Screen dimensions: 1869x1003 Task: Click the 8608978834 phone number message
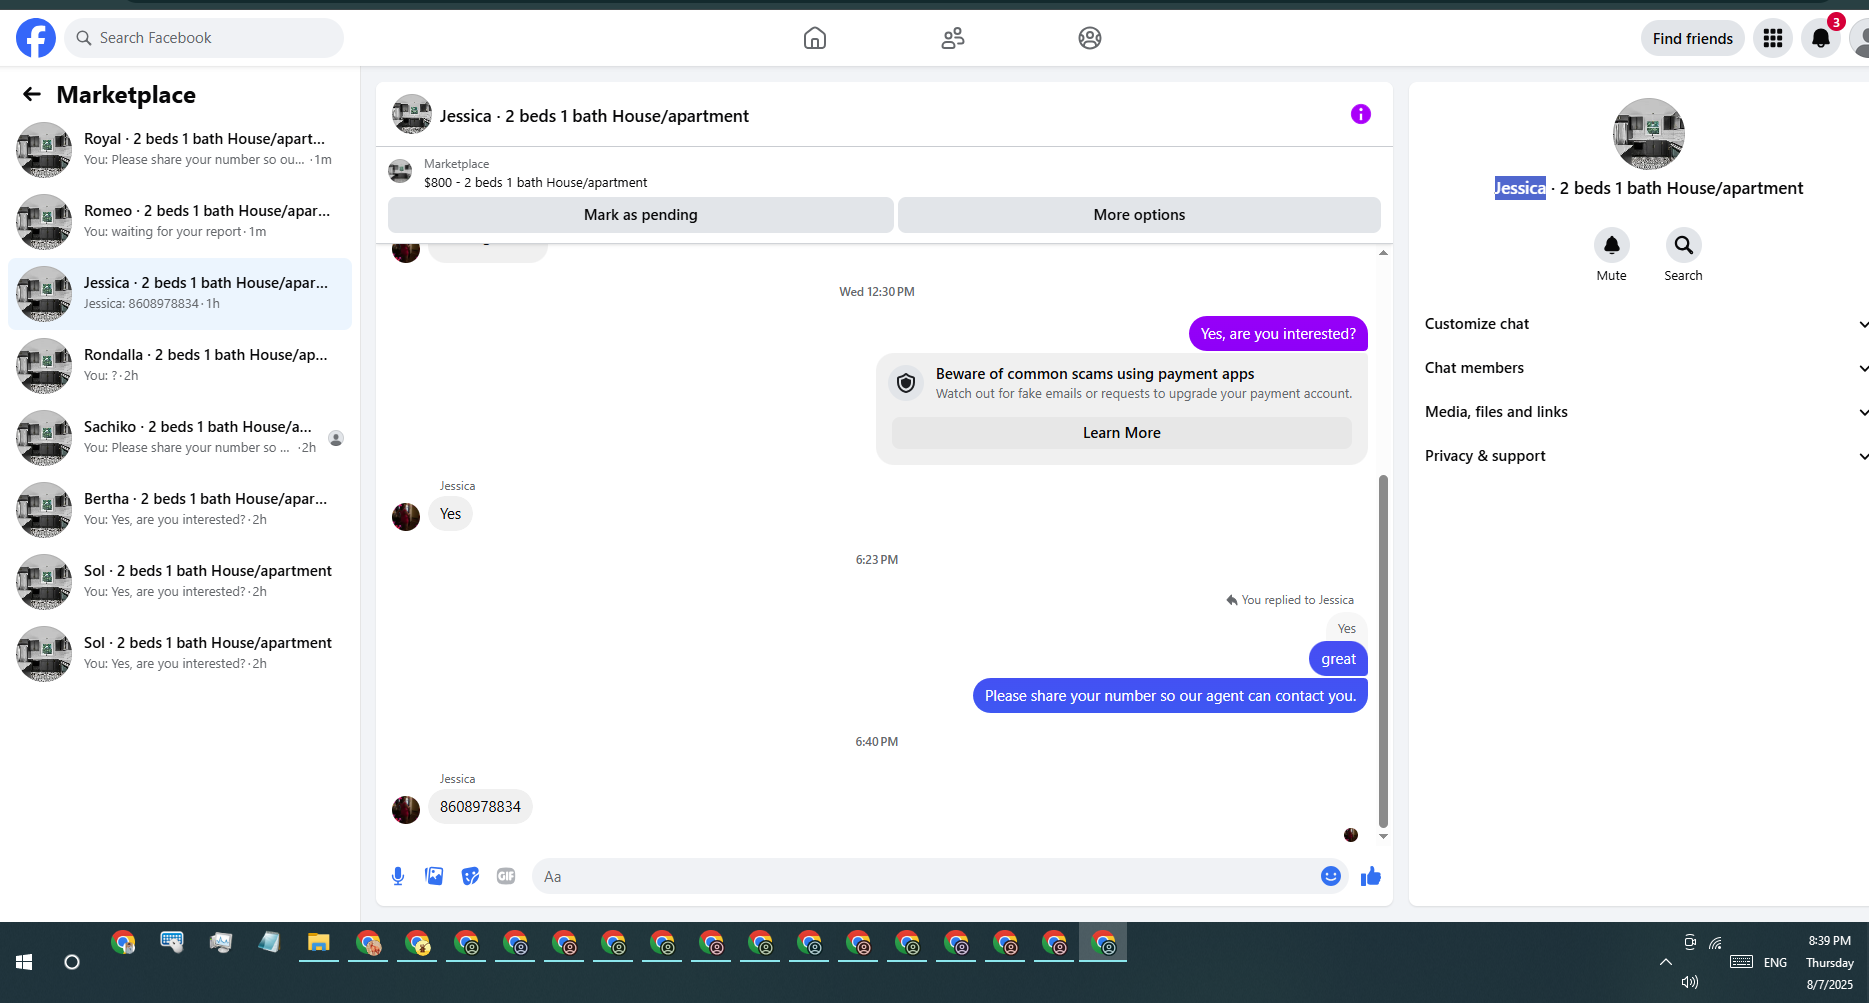tap(480, 807)
